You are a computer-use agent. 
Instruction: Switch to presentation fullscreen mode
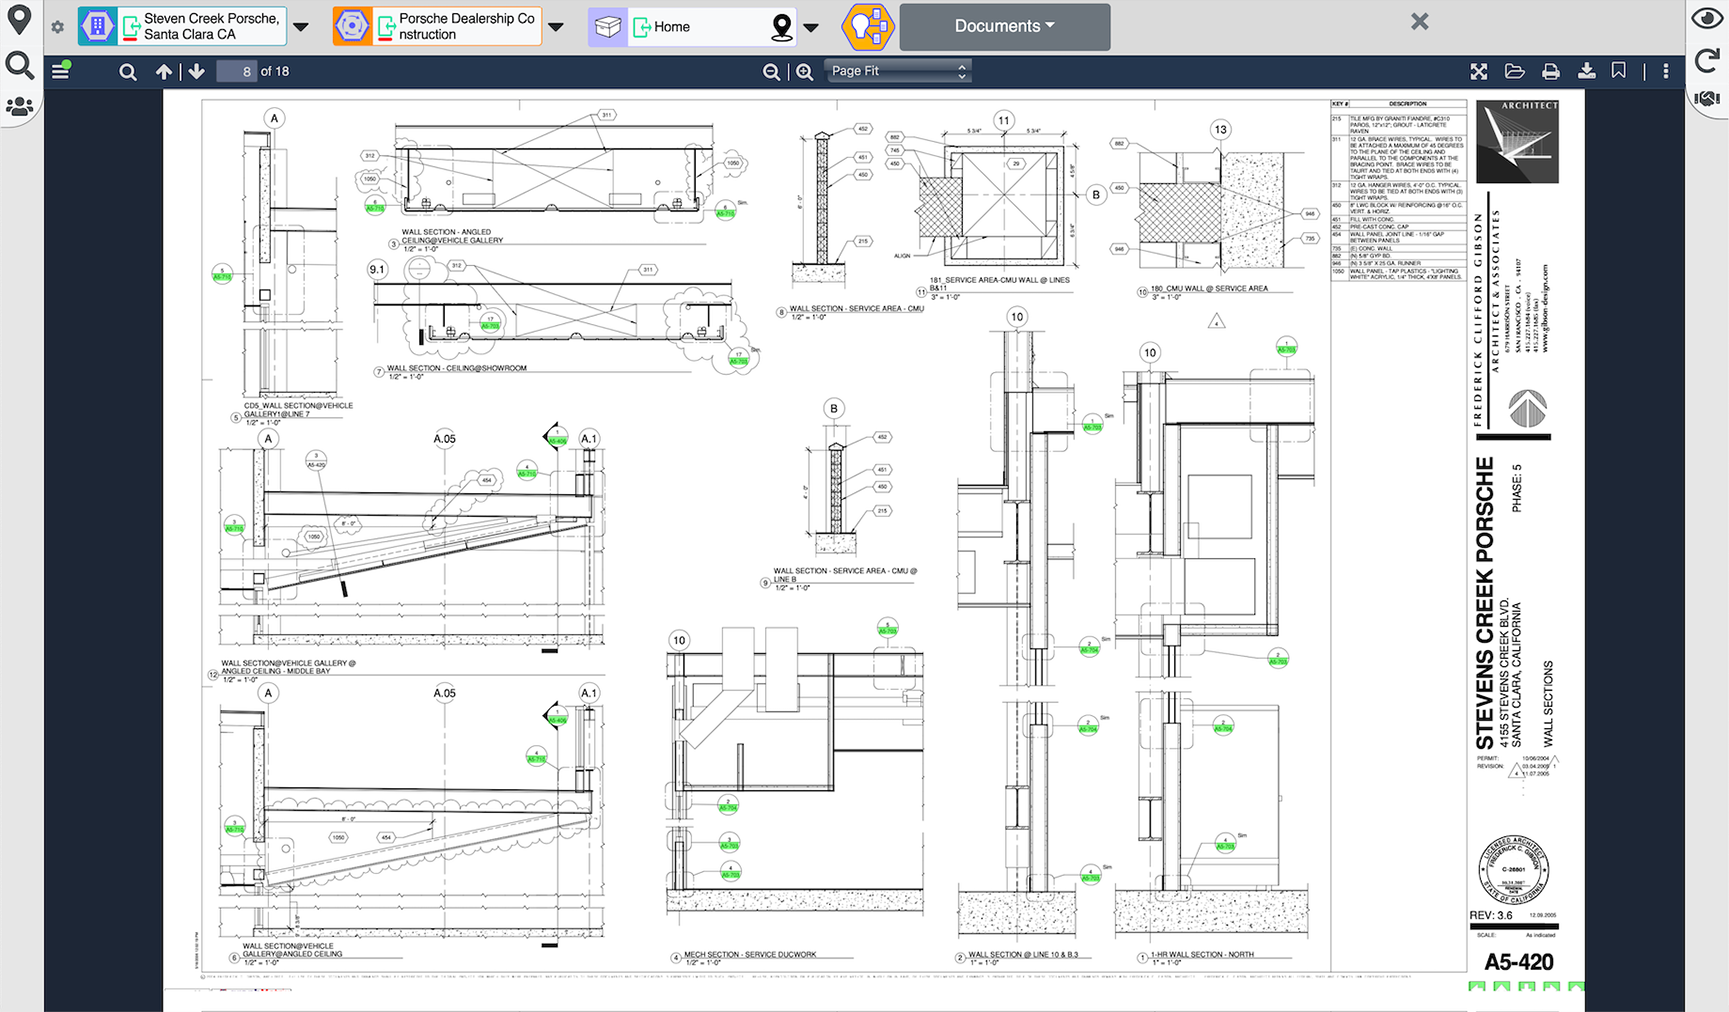coord(1479,72)
